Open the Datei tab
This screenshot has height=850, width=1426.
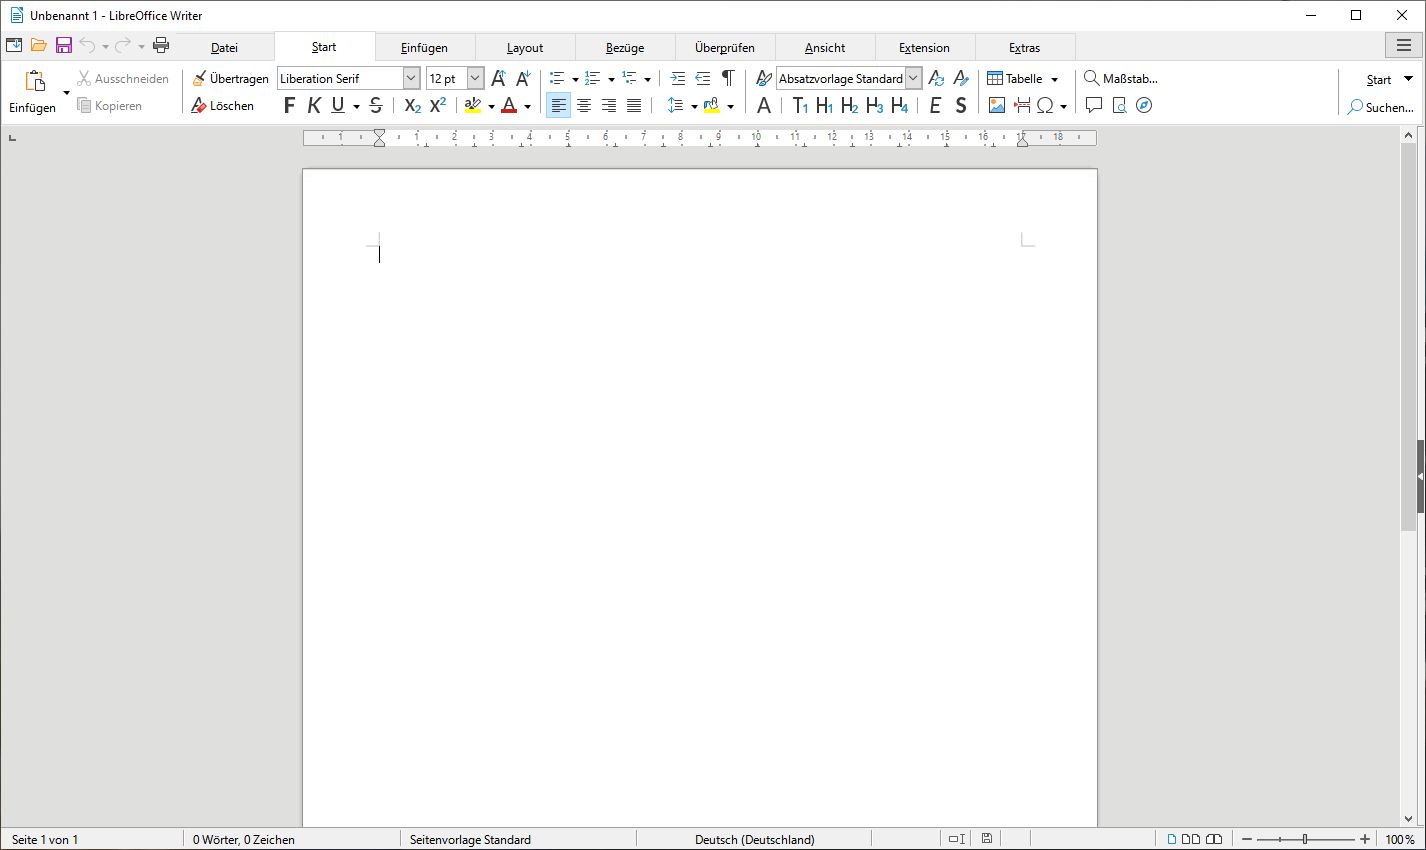224,47
